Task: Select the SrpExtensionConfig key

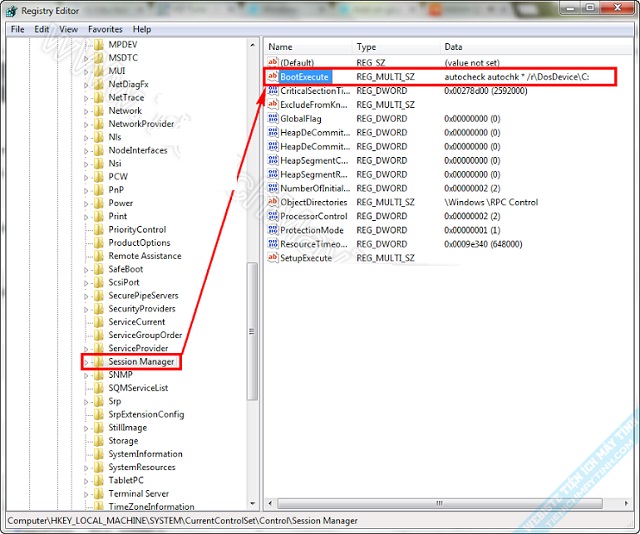Action: (146, 414)
